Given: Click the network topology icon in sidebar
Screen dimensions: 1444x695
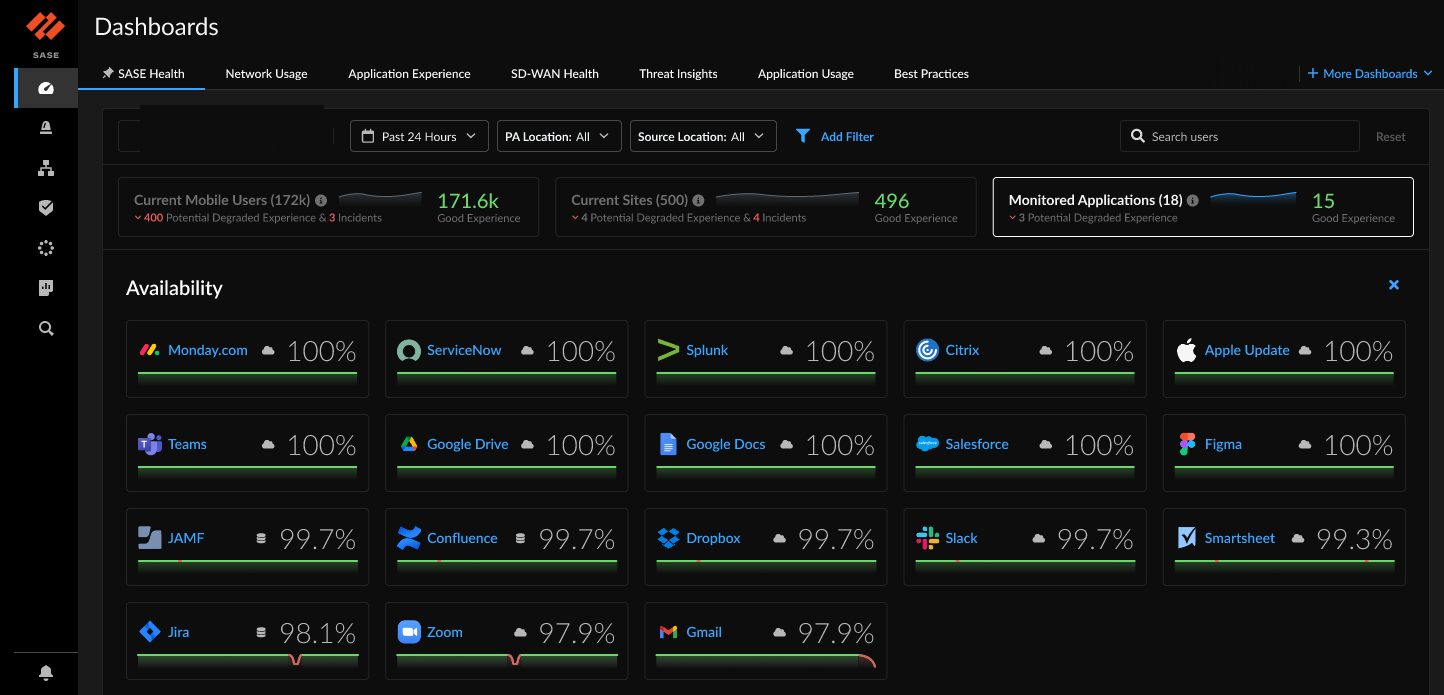Looking at the screenshot, I should tap(45, 168).
